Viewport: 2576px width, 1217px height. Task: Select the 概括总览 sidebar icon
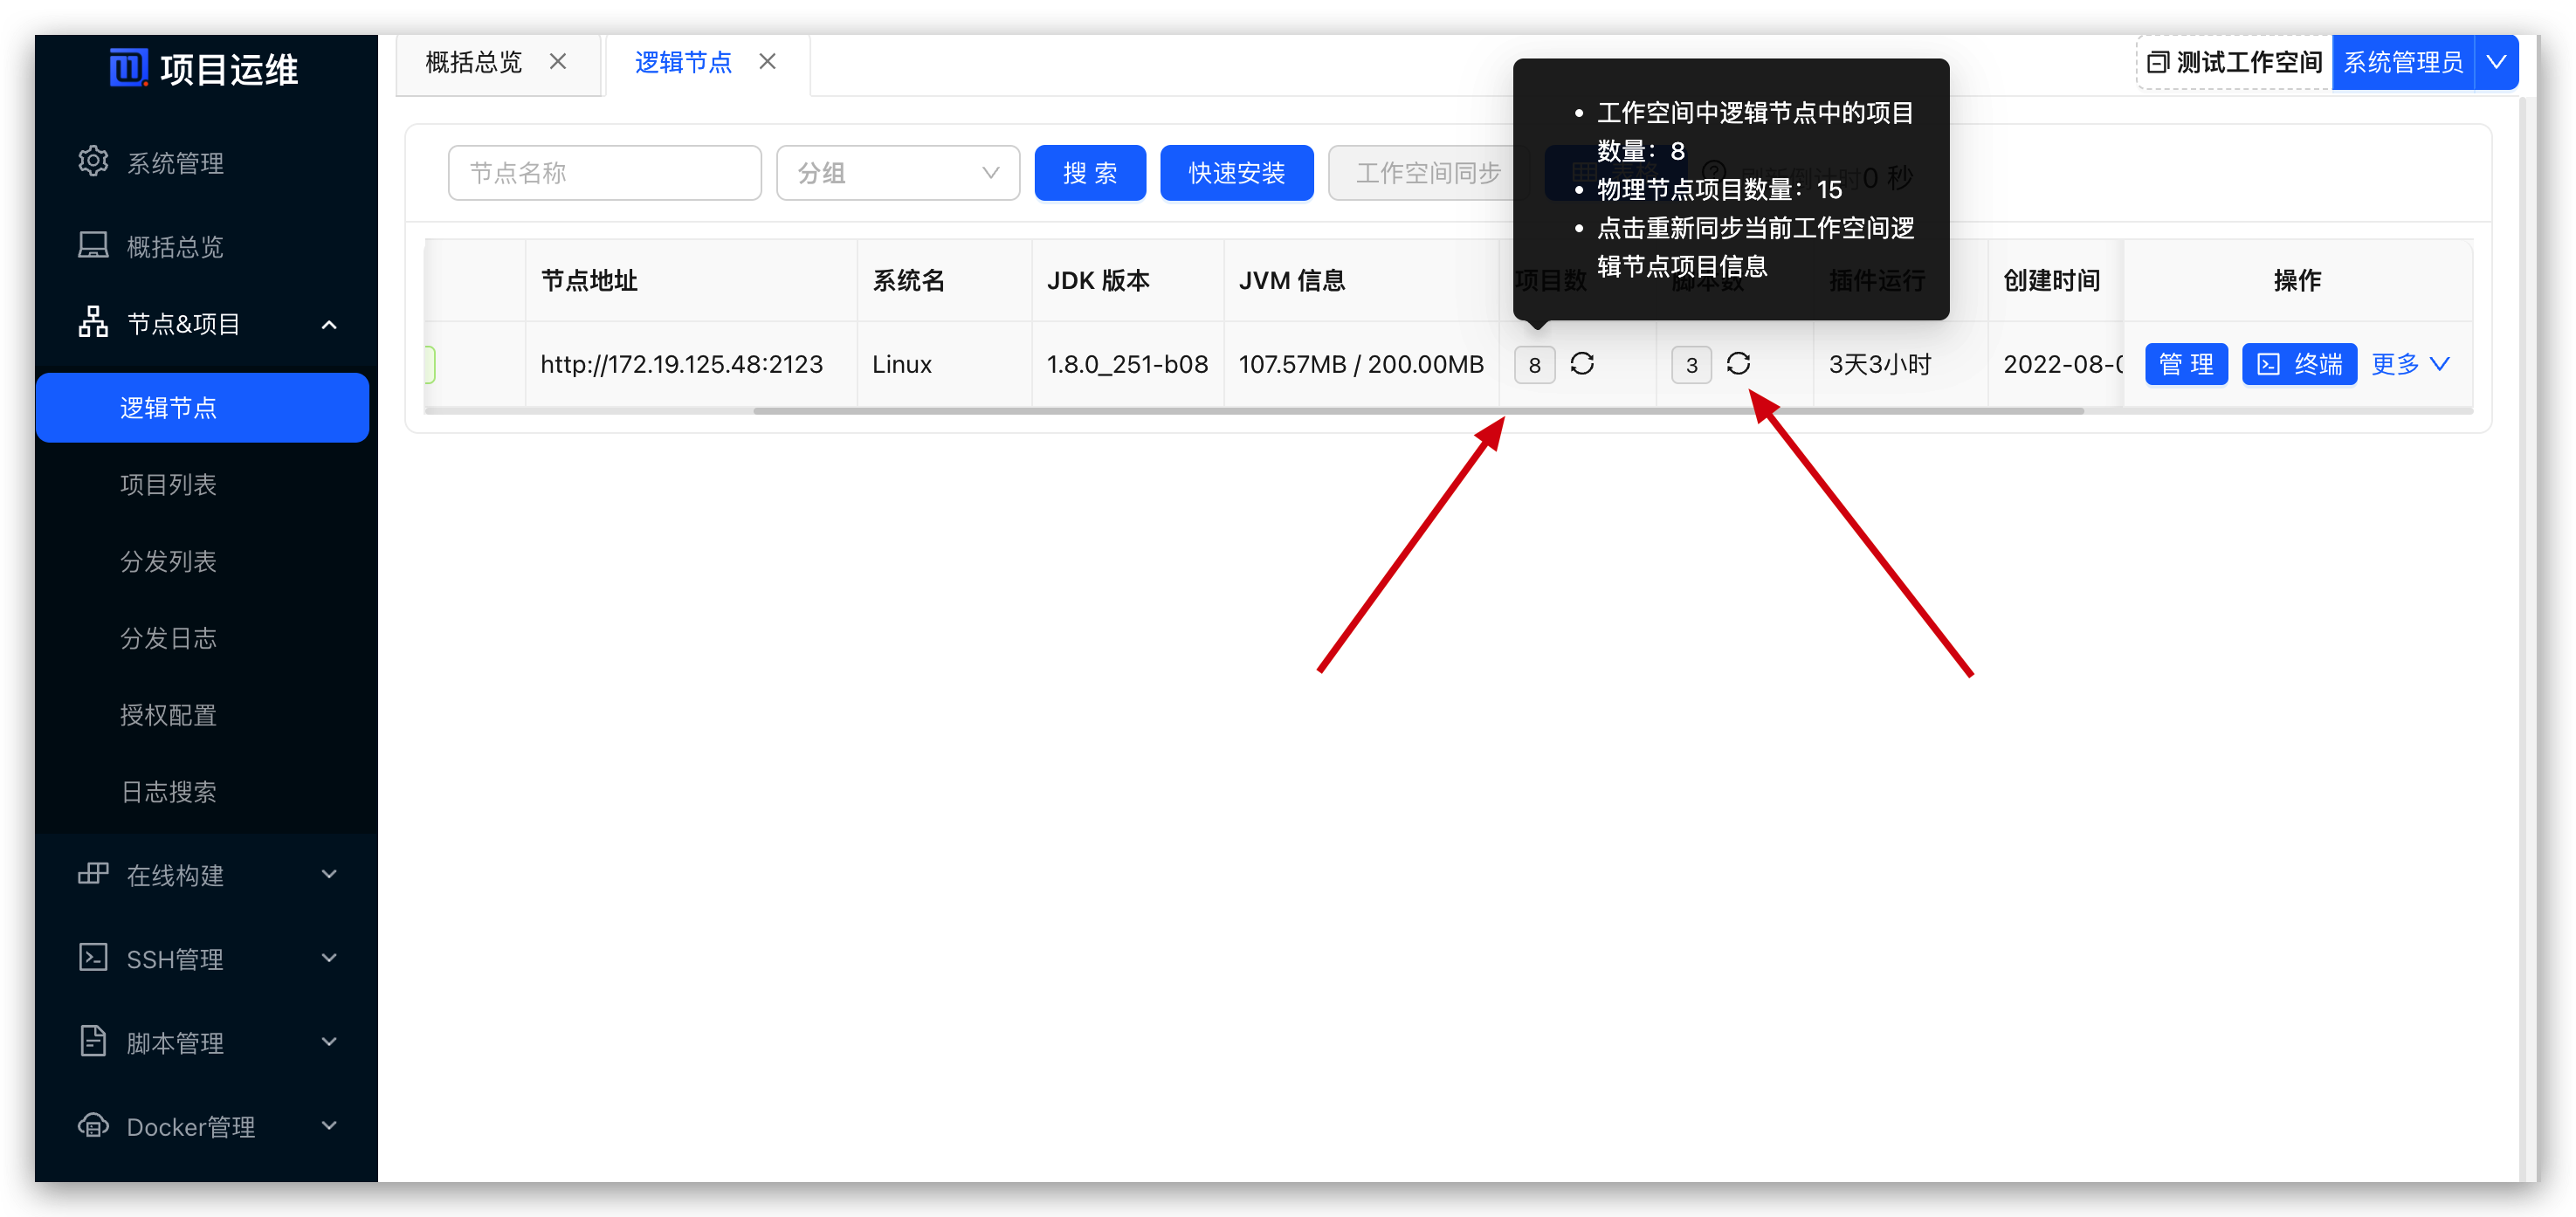point(94,245)
